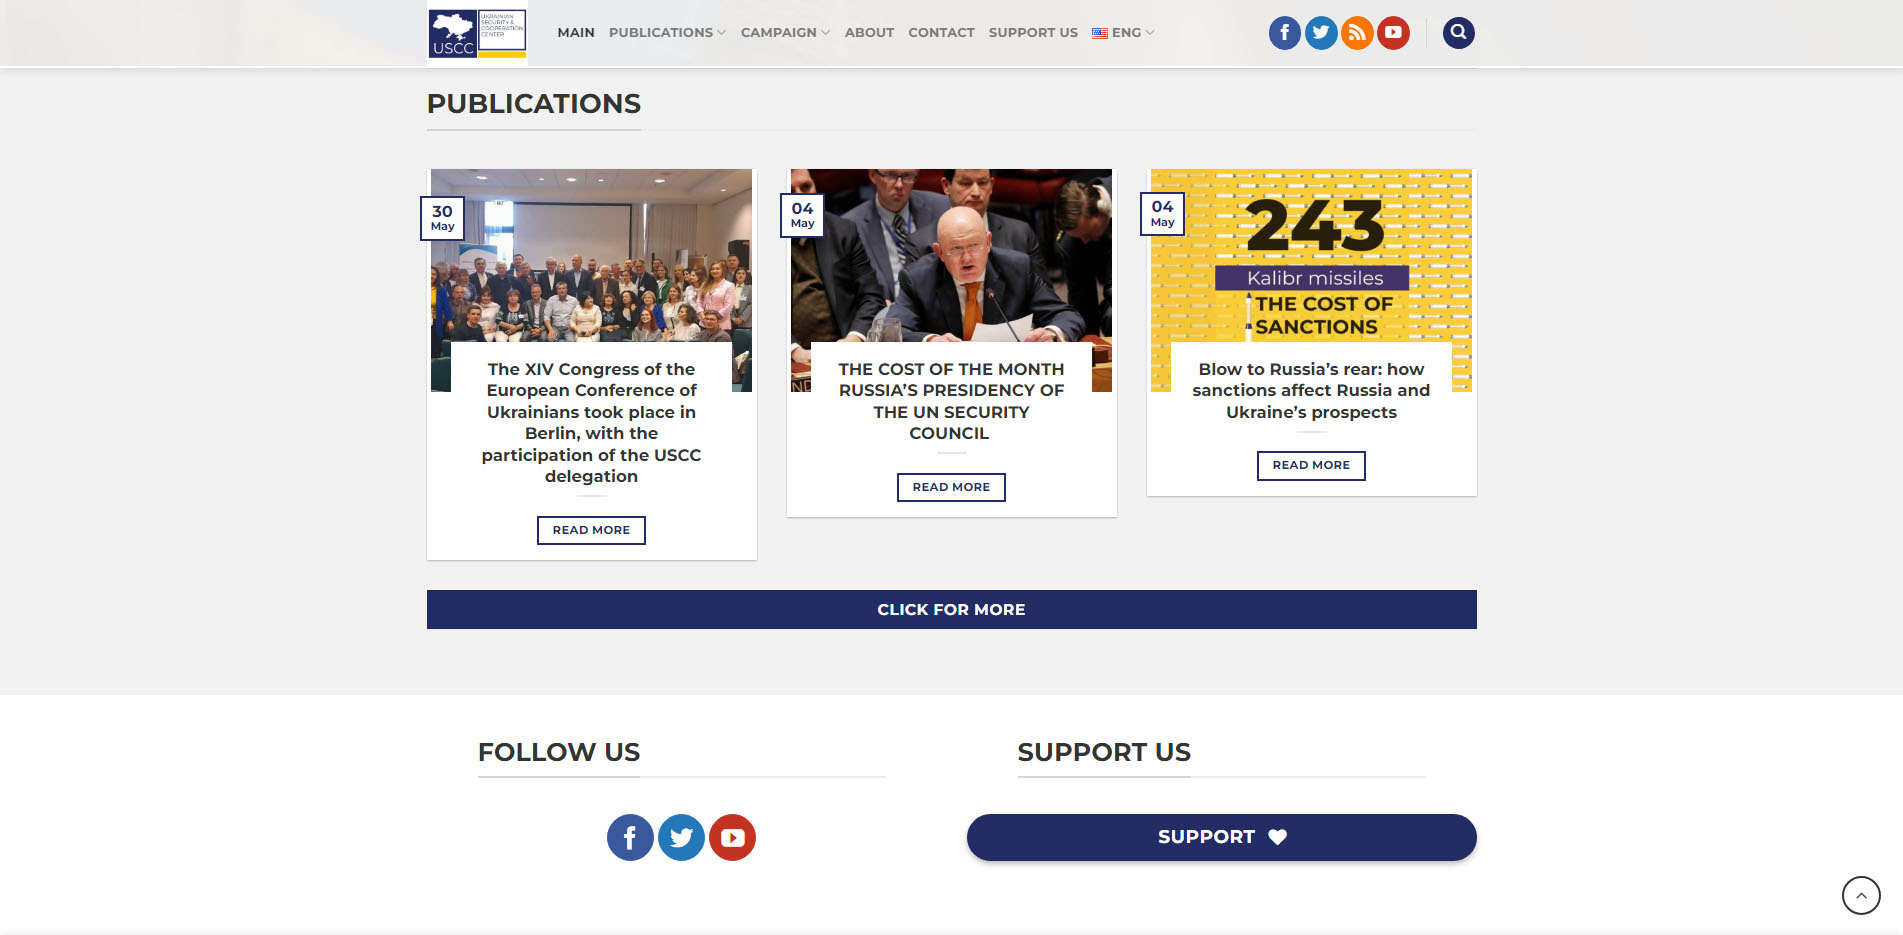Click the Support heart button
This screenshot has width=1903, height=935.
pos(1222,837)
